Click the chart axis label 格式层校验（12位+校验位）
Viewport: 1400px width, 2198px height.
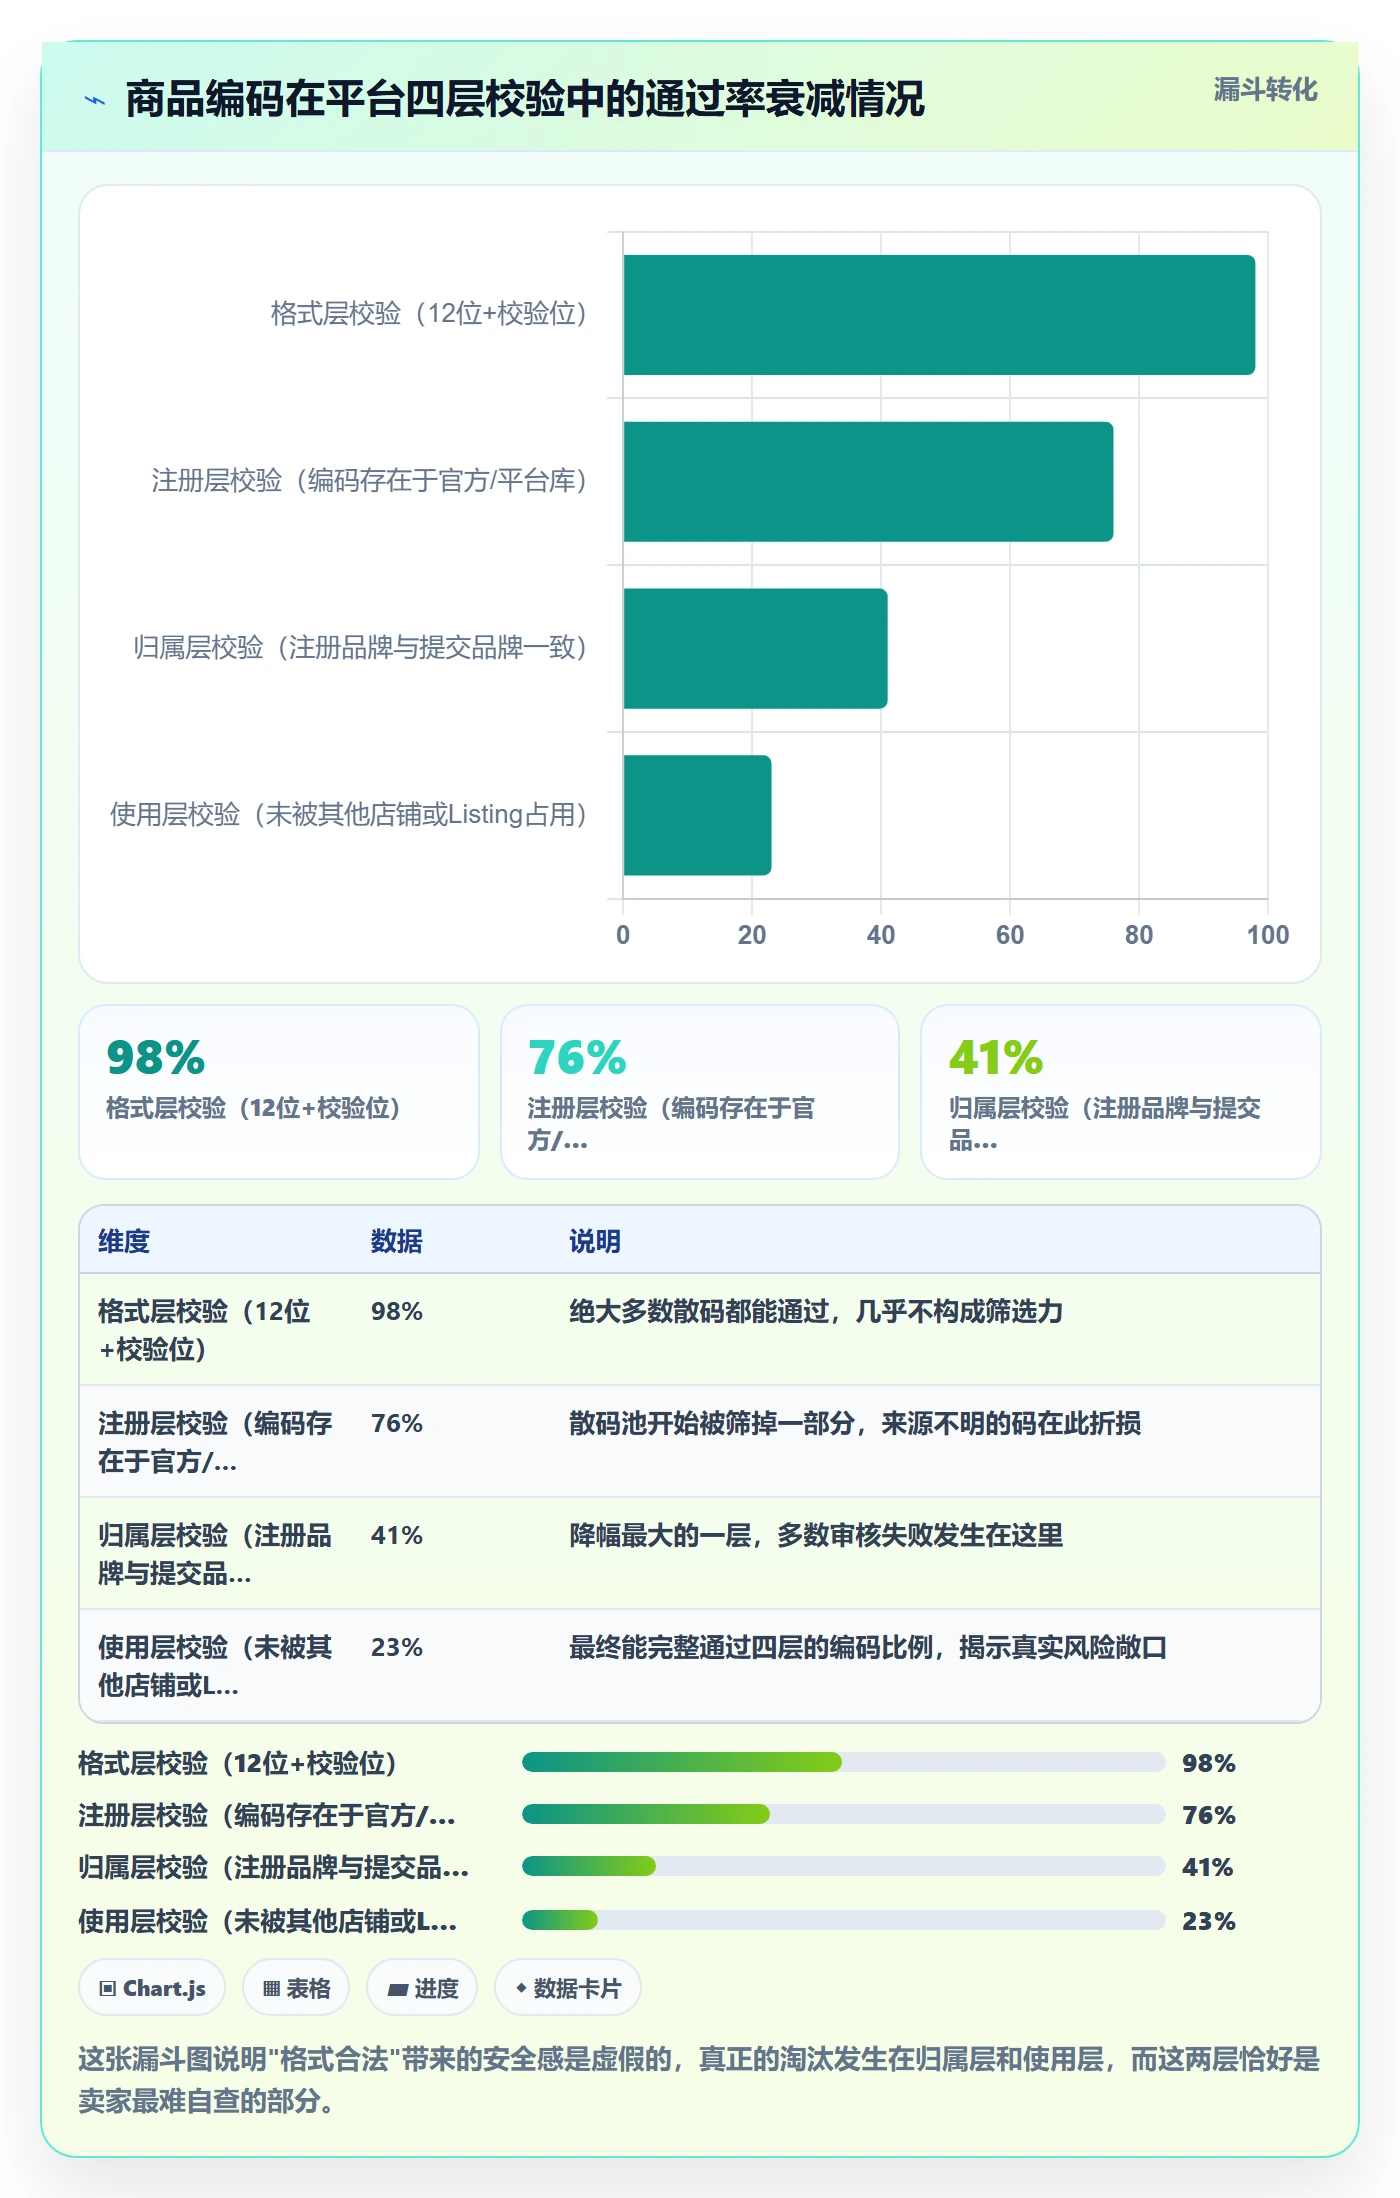429,314
